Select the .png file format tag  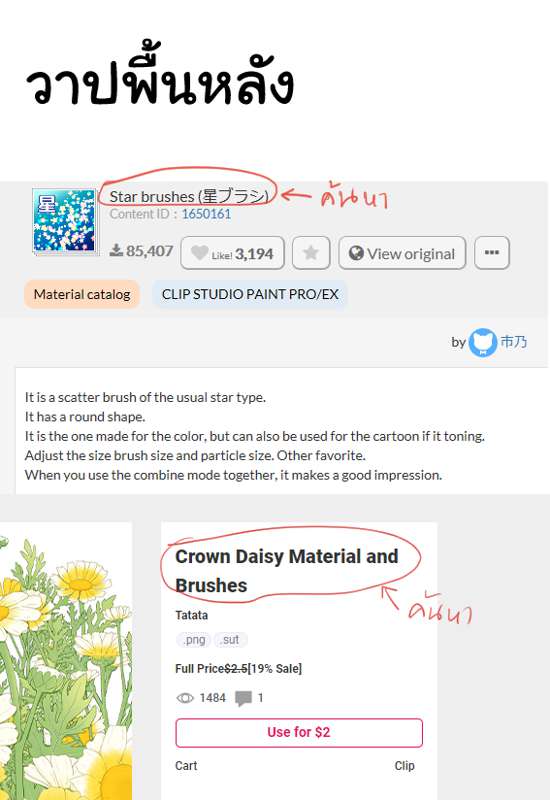[x=194, y=640]
